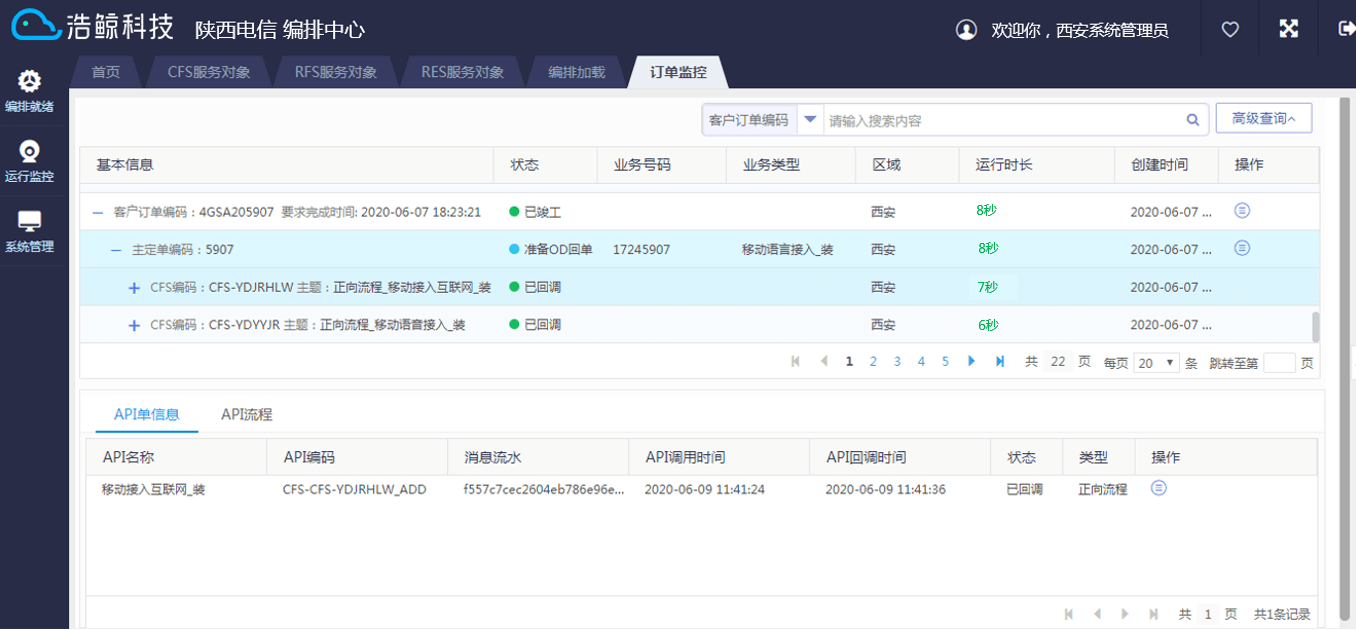Switch to the RES服务对象 tab
Image resolution: width=1356 pixels, height=630 pixels.
(462, 72)
